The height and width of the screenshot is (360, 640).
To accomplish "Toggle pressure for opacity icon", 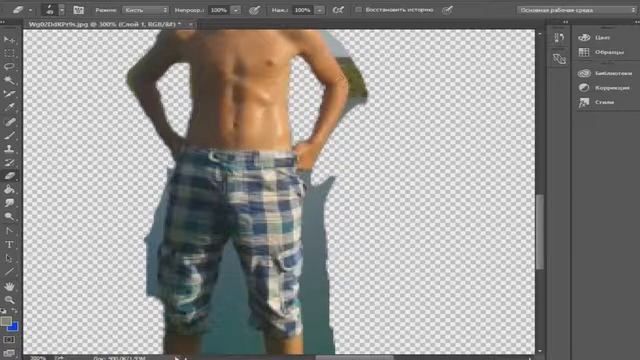I will [x=254, y=10].
